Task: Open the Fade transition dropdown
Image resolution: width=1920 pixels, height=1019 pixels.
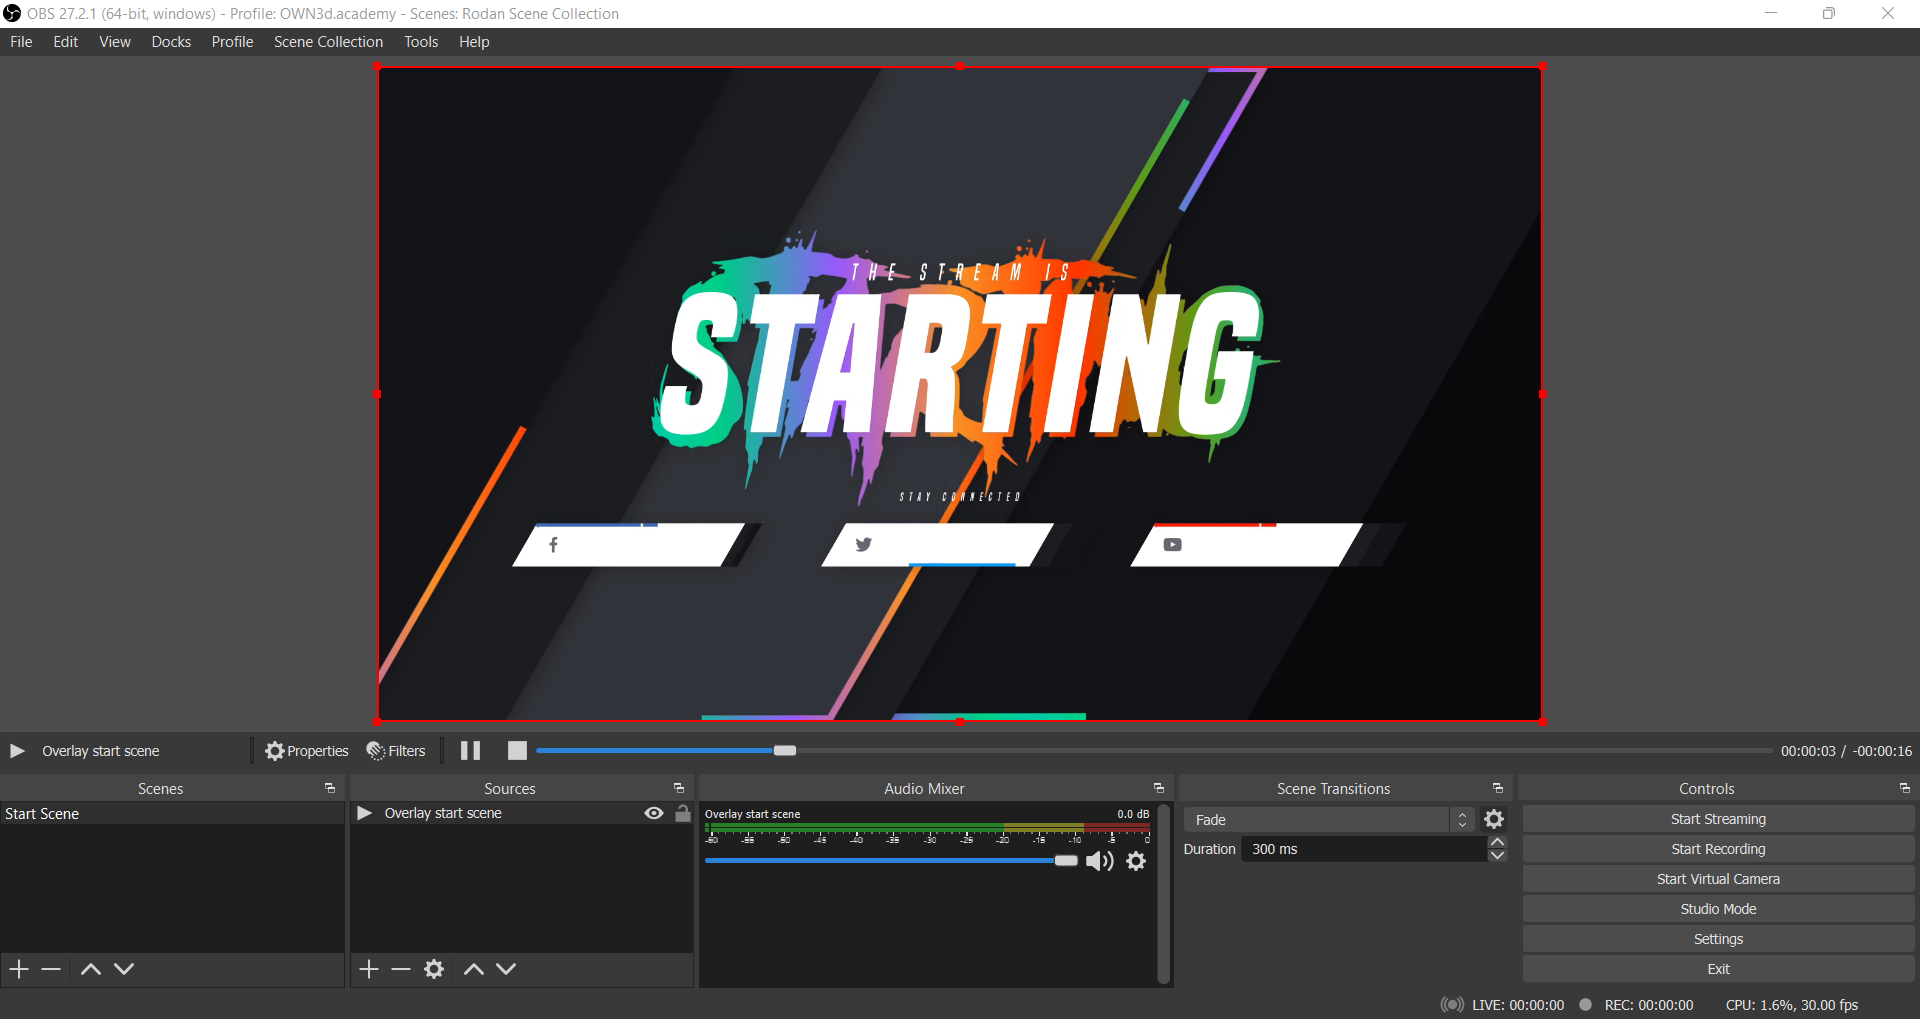Action: pos(1328,820)
